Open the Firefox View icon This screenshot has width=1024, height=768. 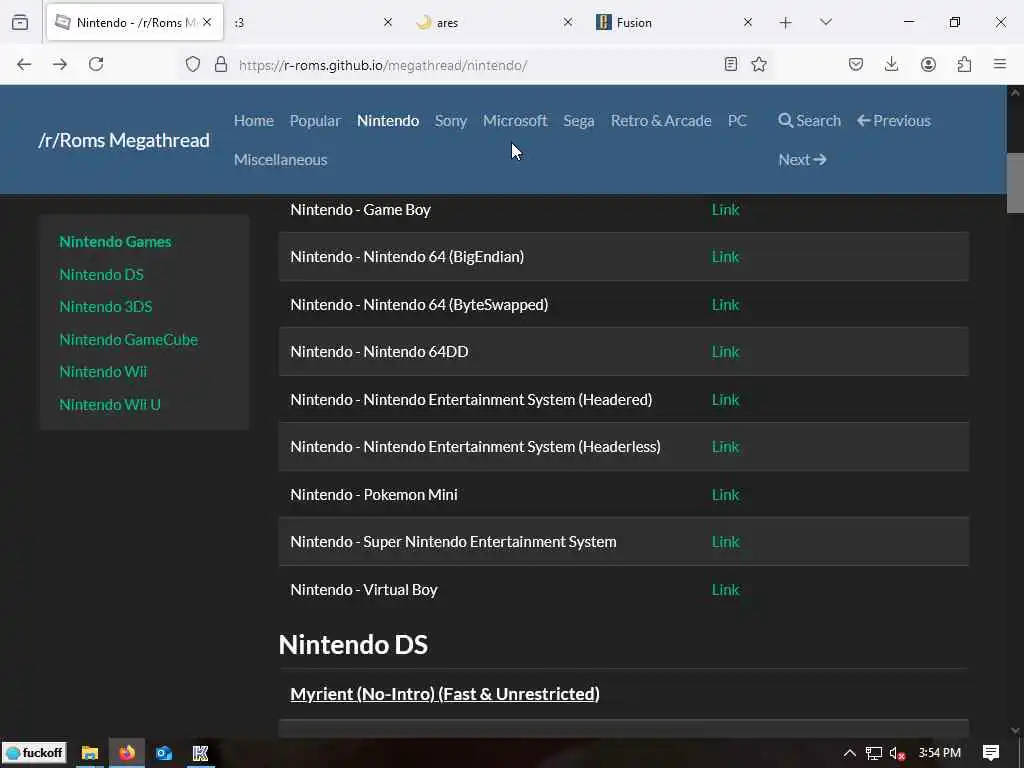(20, 22)
